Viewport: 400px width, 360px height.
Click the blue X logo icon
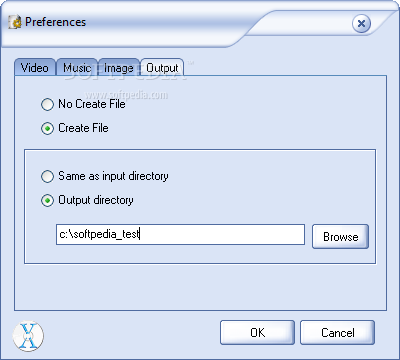pyautogui.click(x=28, y=336)
